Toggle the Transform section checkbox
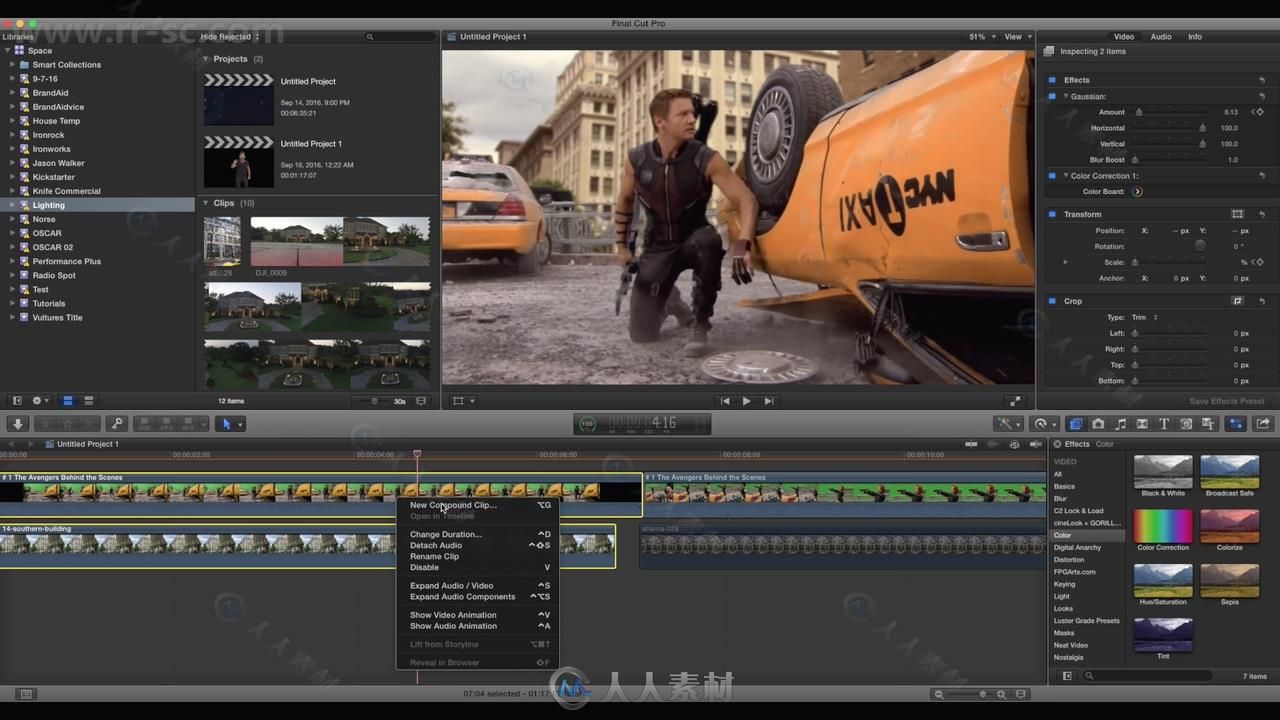Screen dimensions: 1280x720 point(1052,214)
